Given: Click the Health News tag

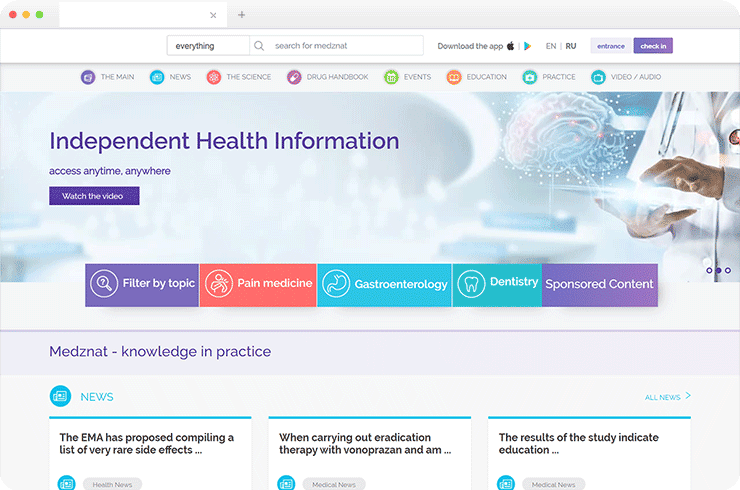Looking at the screenshot, I should pyautogui.click(x=112, y=484).
